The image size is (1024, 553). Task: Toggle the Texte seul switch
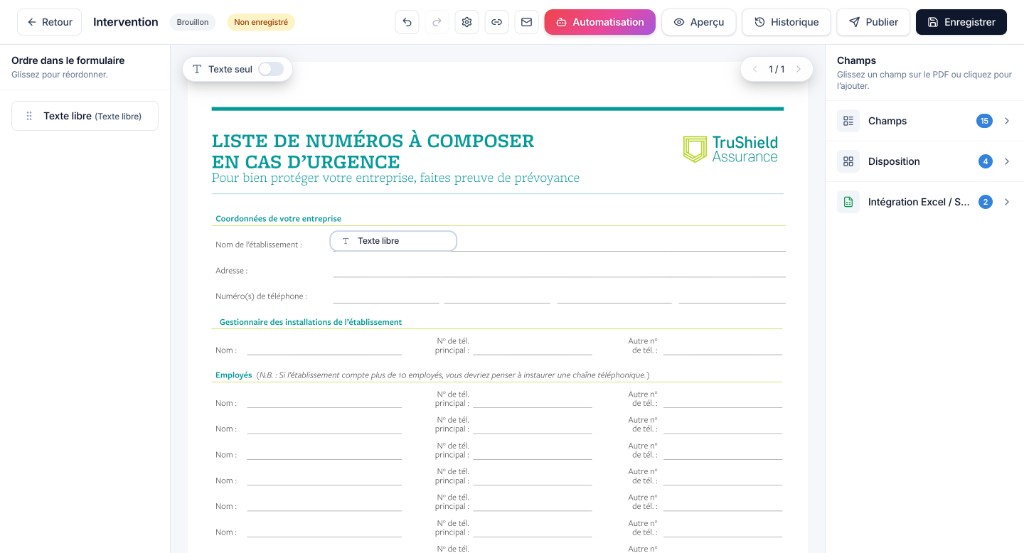(x=270, y=69)
